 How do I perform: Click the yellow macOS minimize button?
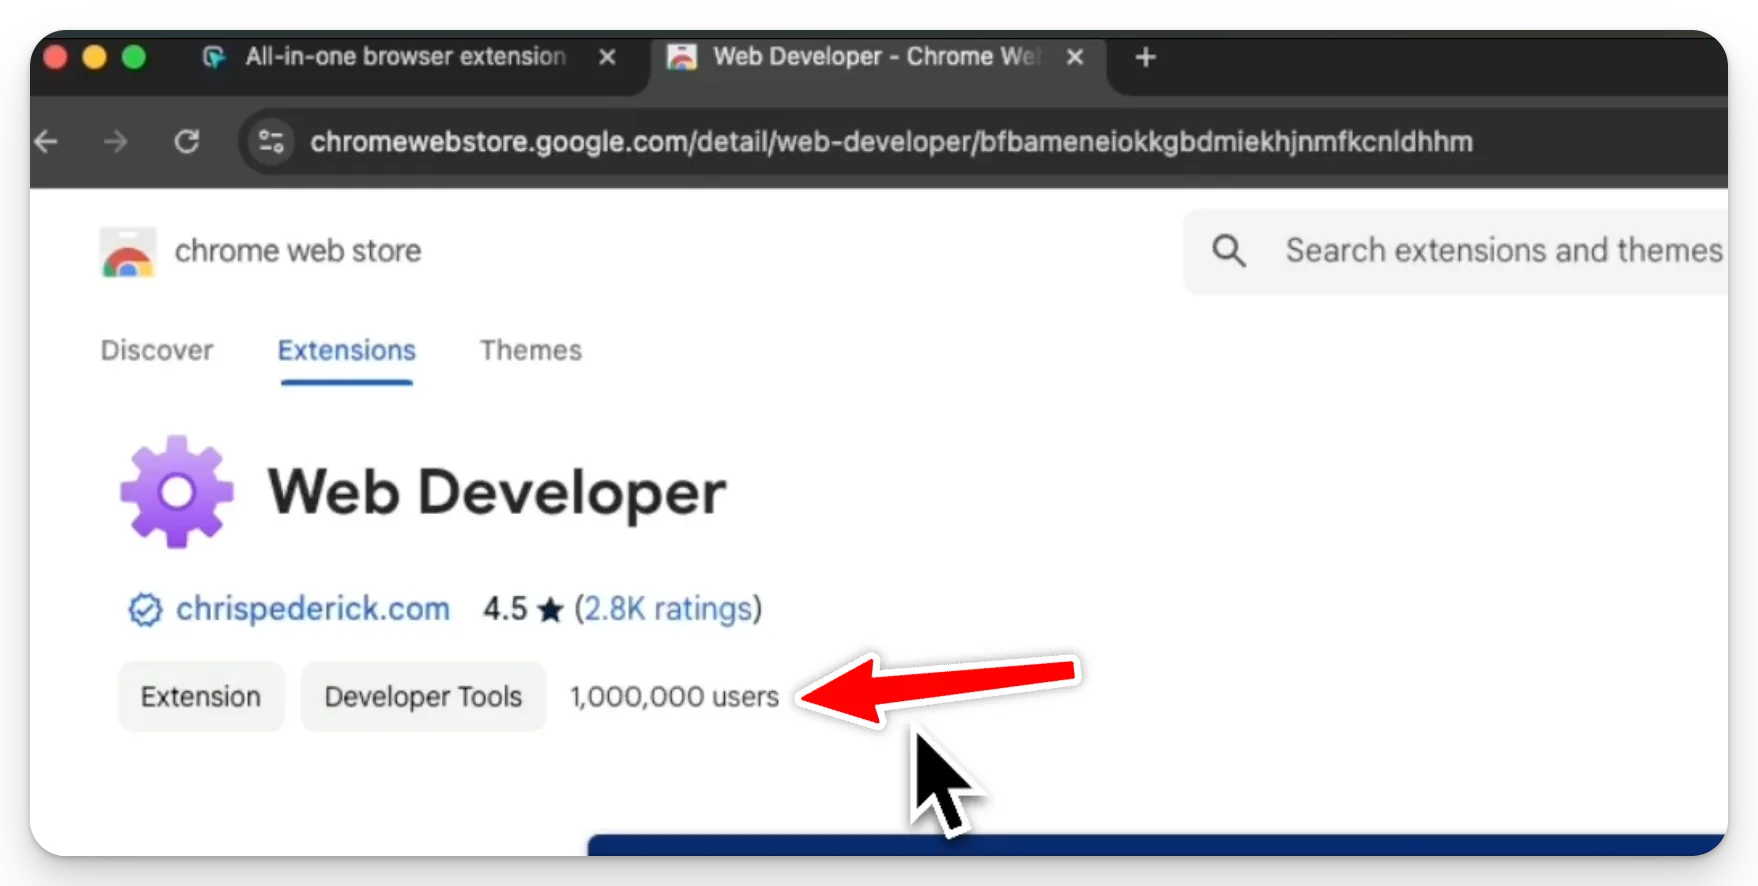(94, 57)
